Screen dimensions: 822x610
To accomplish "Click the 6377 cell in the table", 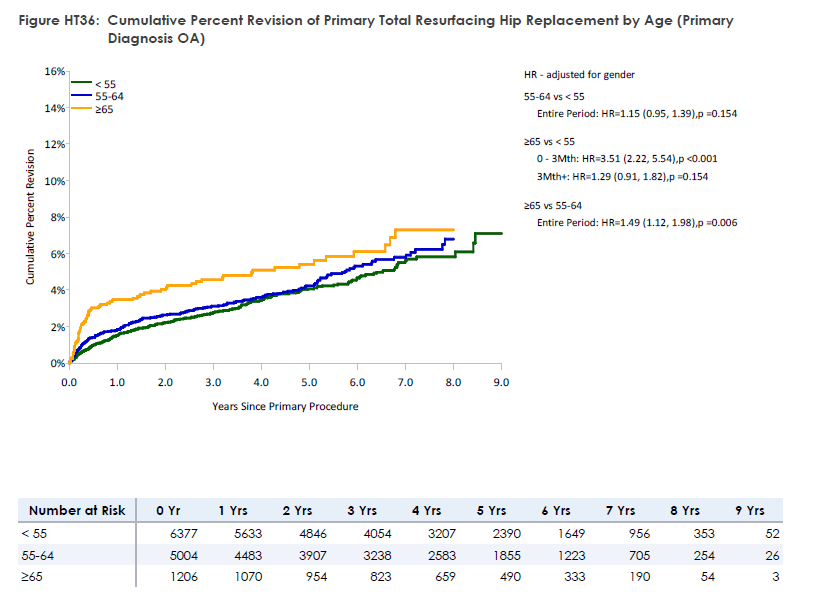I will (x=180, y=534).
